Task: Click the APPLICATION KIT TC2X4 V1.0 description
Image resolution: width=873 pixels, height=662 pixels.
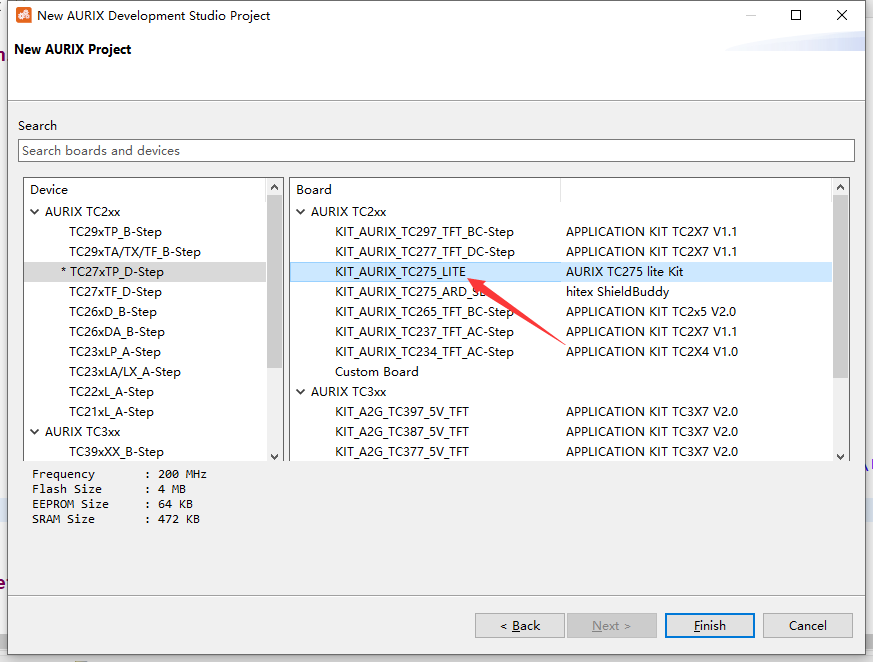Action: [652, 352]
